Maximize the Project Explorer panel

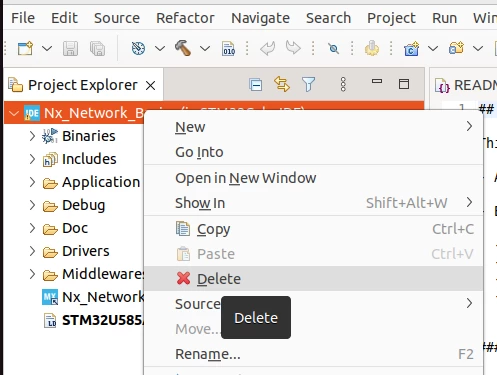[x=404, y=84]
